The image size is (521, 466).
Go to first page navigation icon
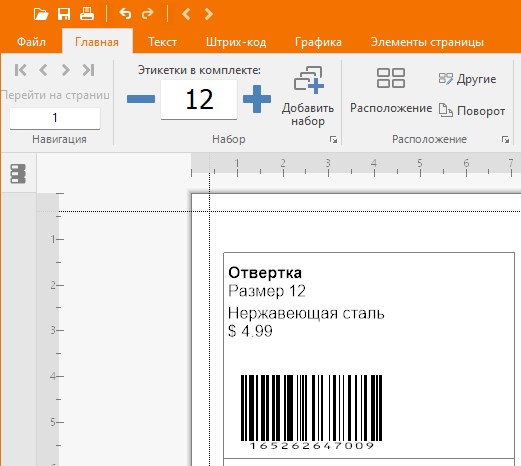click(21, 70)
